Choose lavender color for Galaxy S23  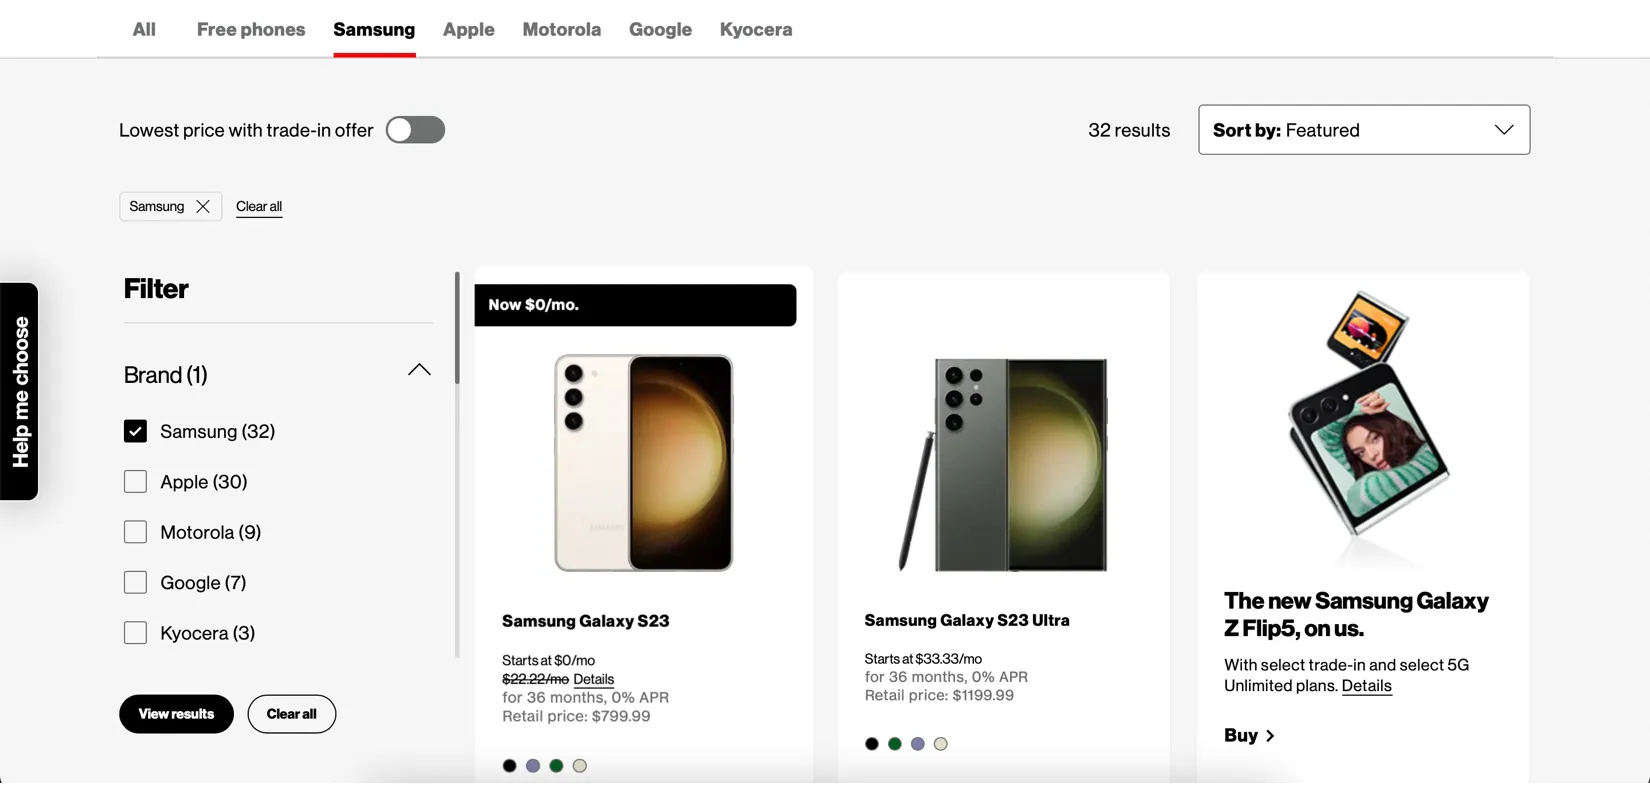[533, 766]
